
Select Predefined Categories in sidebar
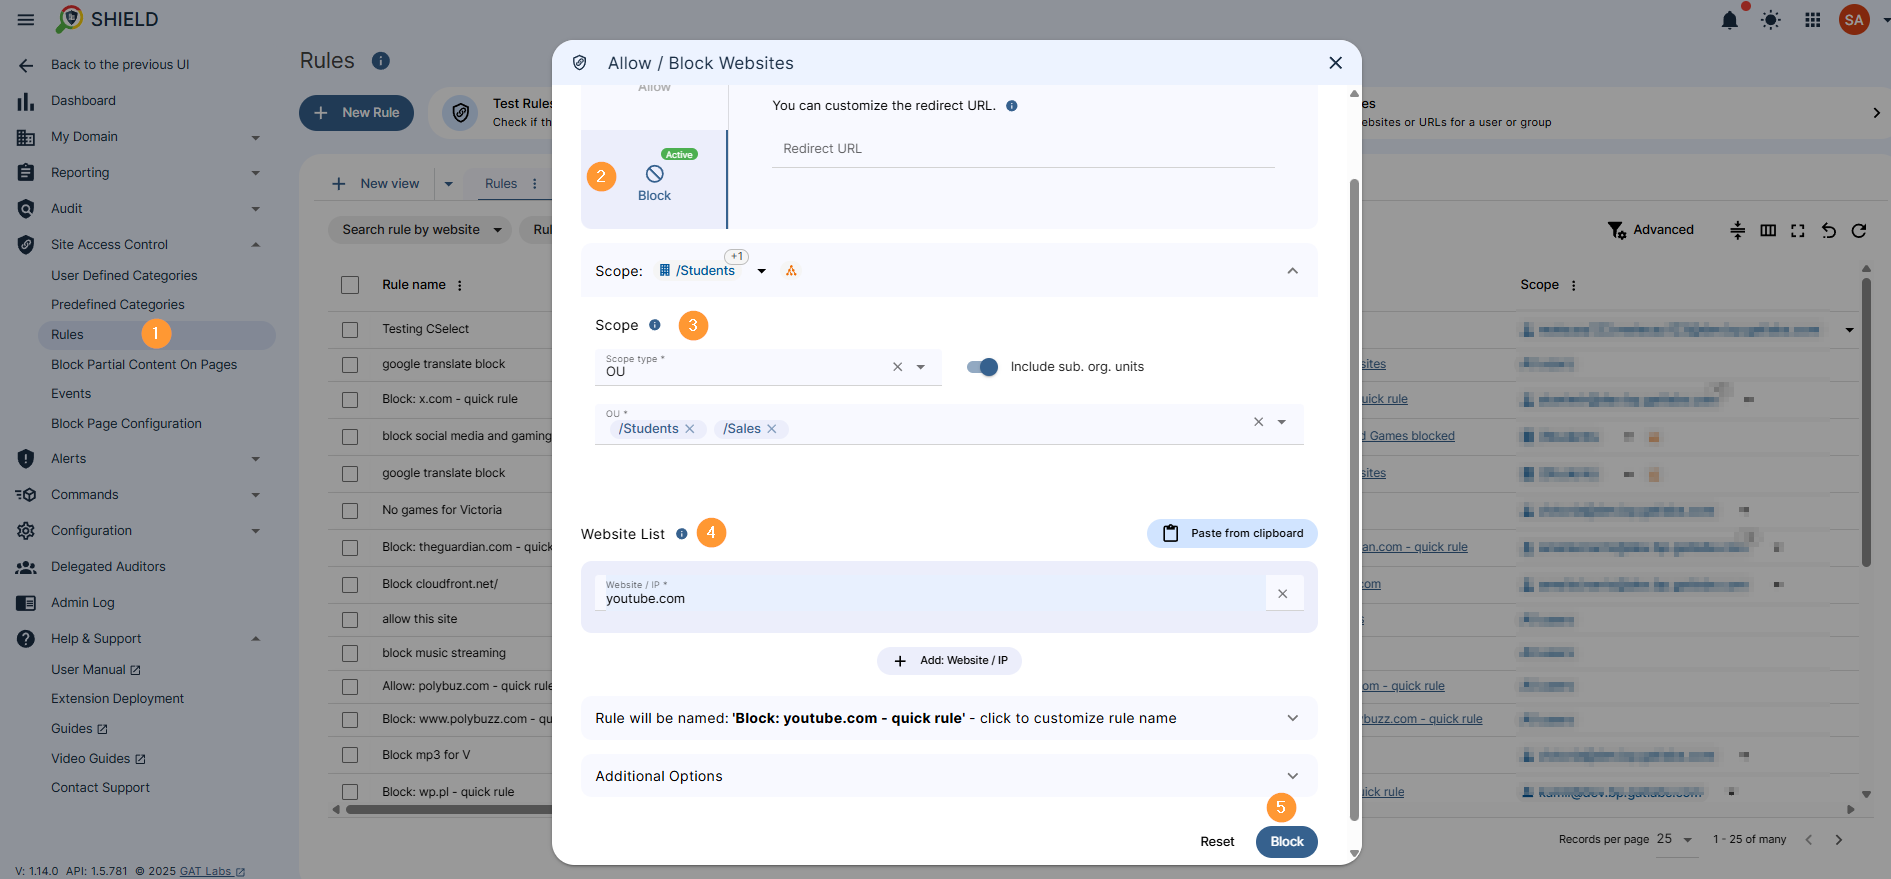click(x=118, y=305)
